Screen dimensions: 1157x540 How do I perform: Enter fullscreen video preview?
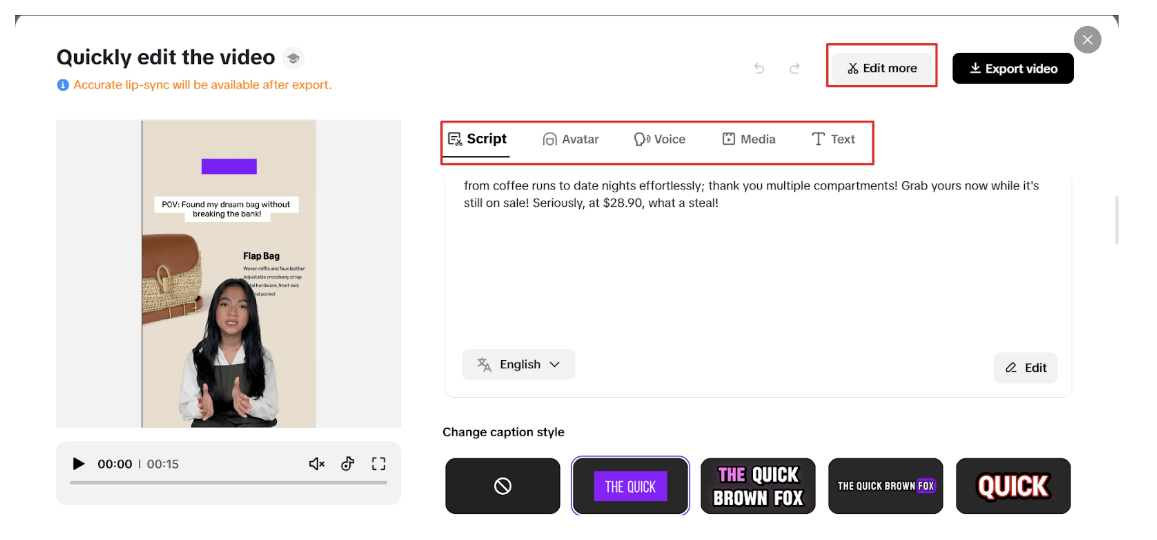(x=378, y=464)
